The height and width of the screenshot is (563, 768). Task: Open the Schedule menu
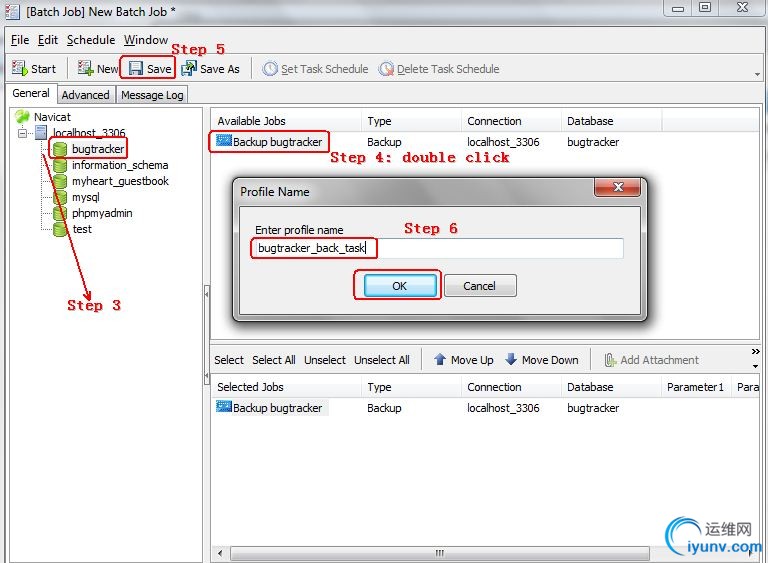click(x=91, y=40)
